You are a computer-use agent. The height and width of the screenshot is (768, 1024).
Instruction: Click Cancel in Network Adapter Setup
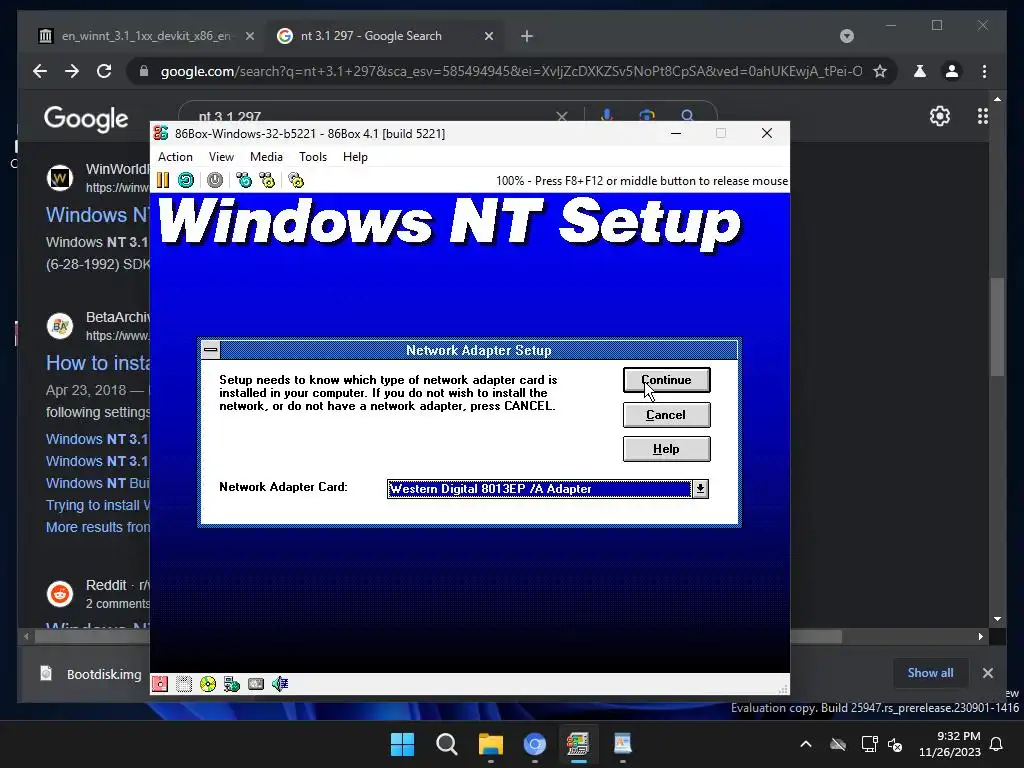pos(666,415)
